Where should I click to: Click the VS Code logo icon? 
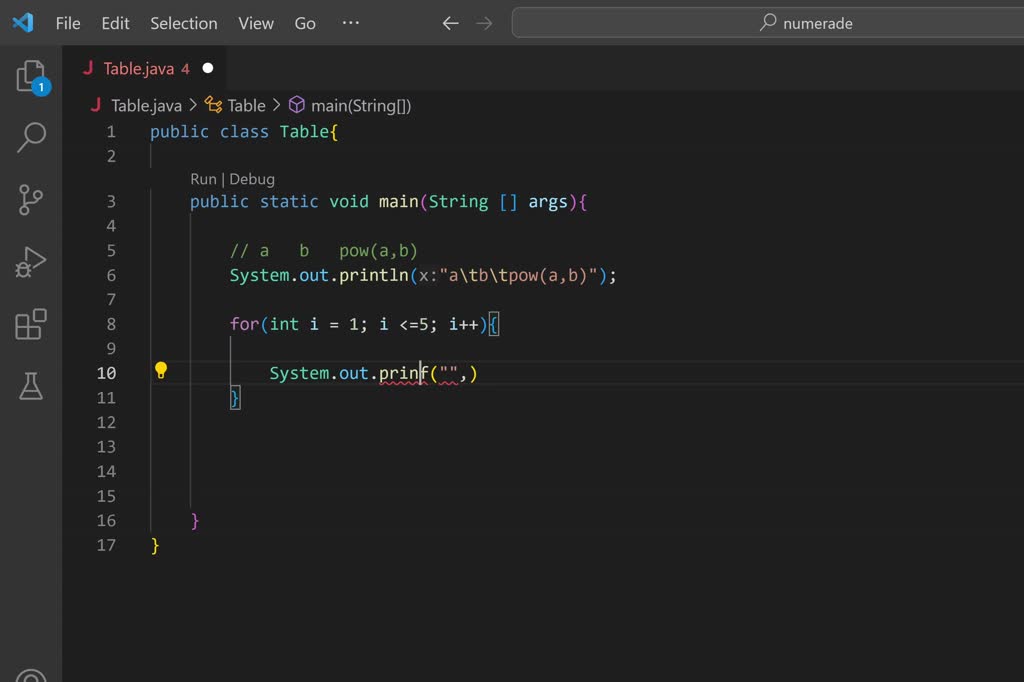[x=23, y=23]
